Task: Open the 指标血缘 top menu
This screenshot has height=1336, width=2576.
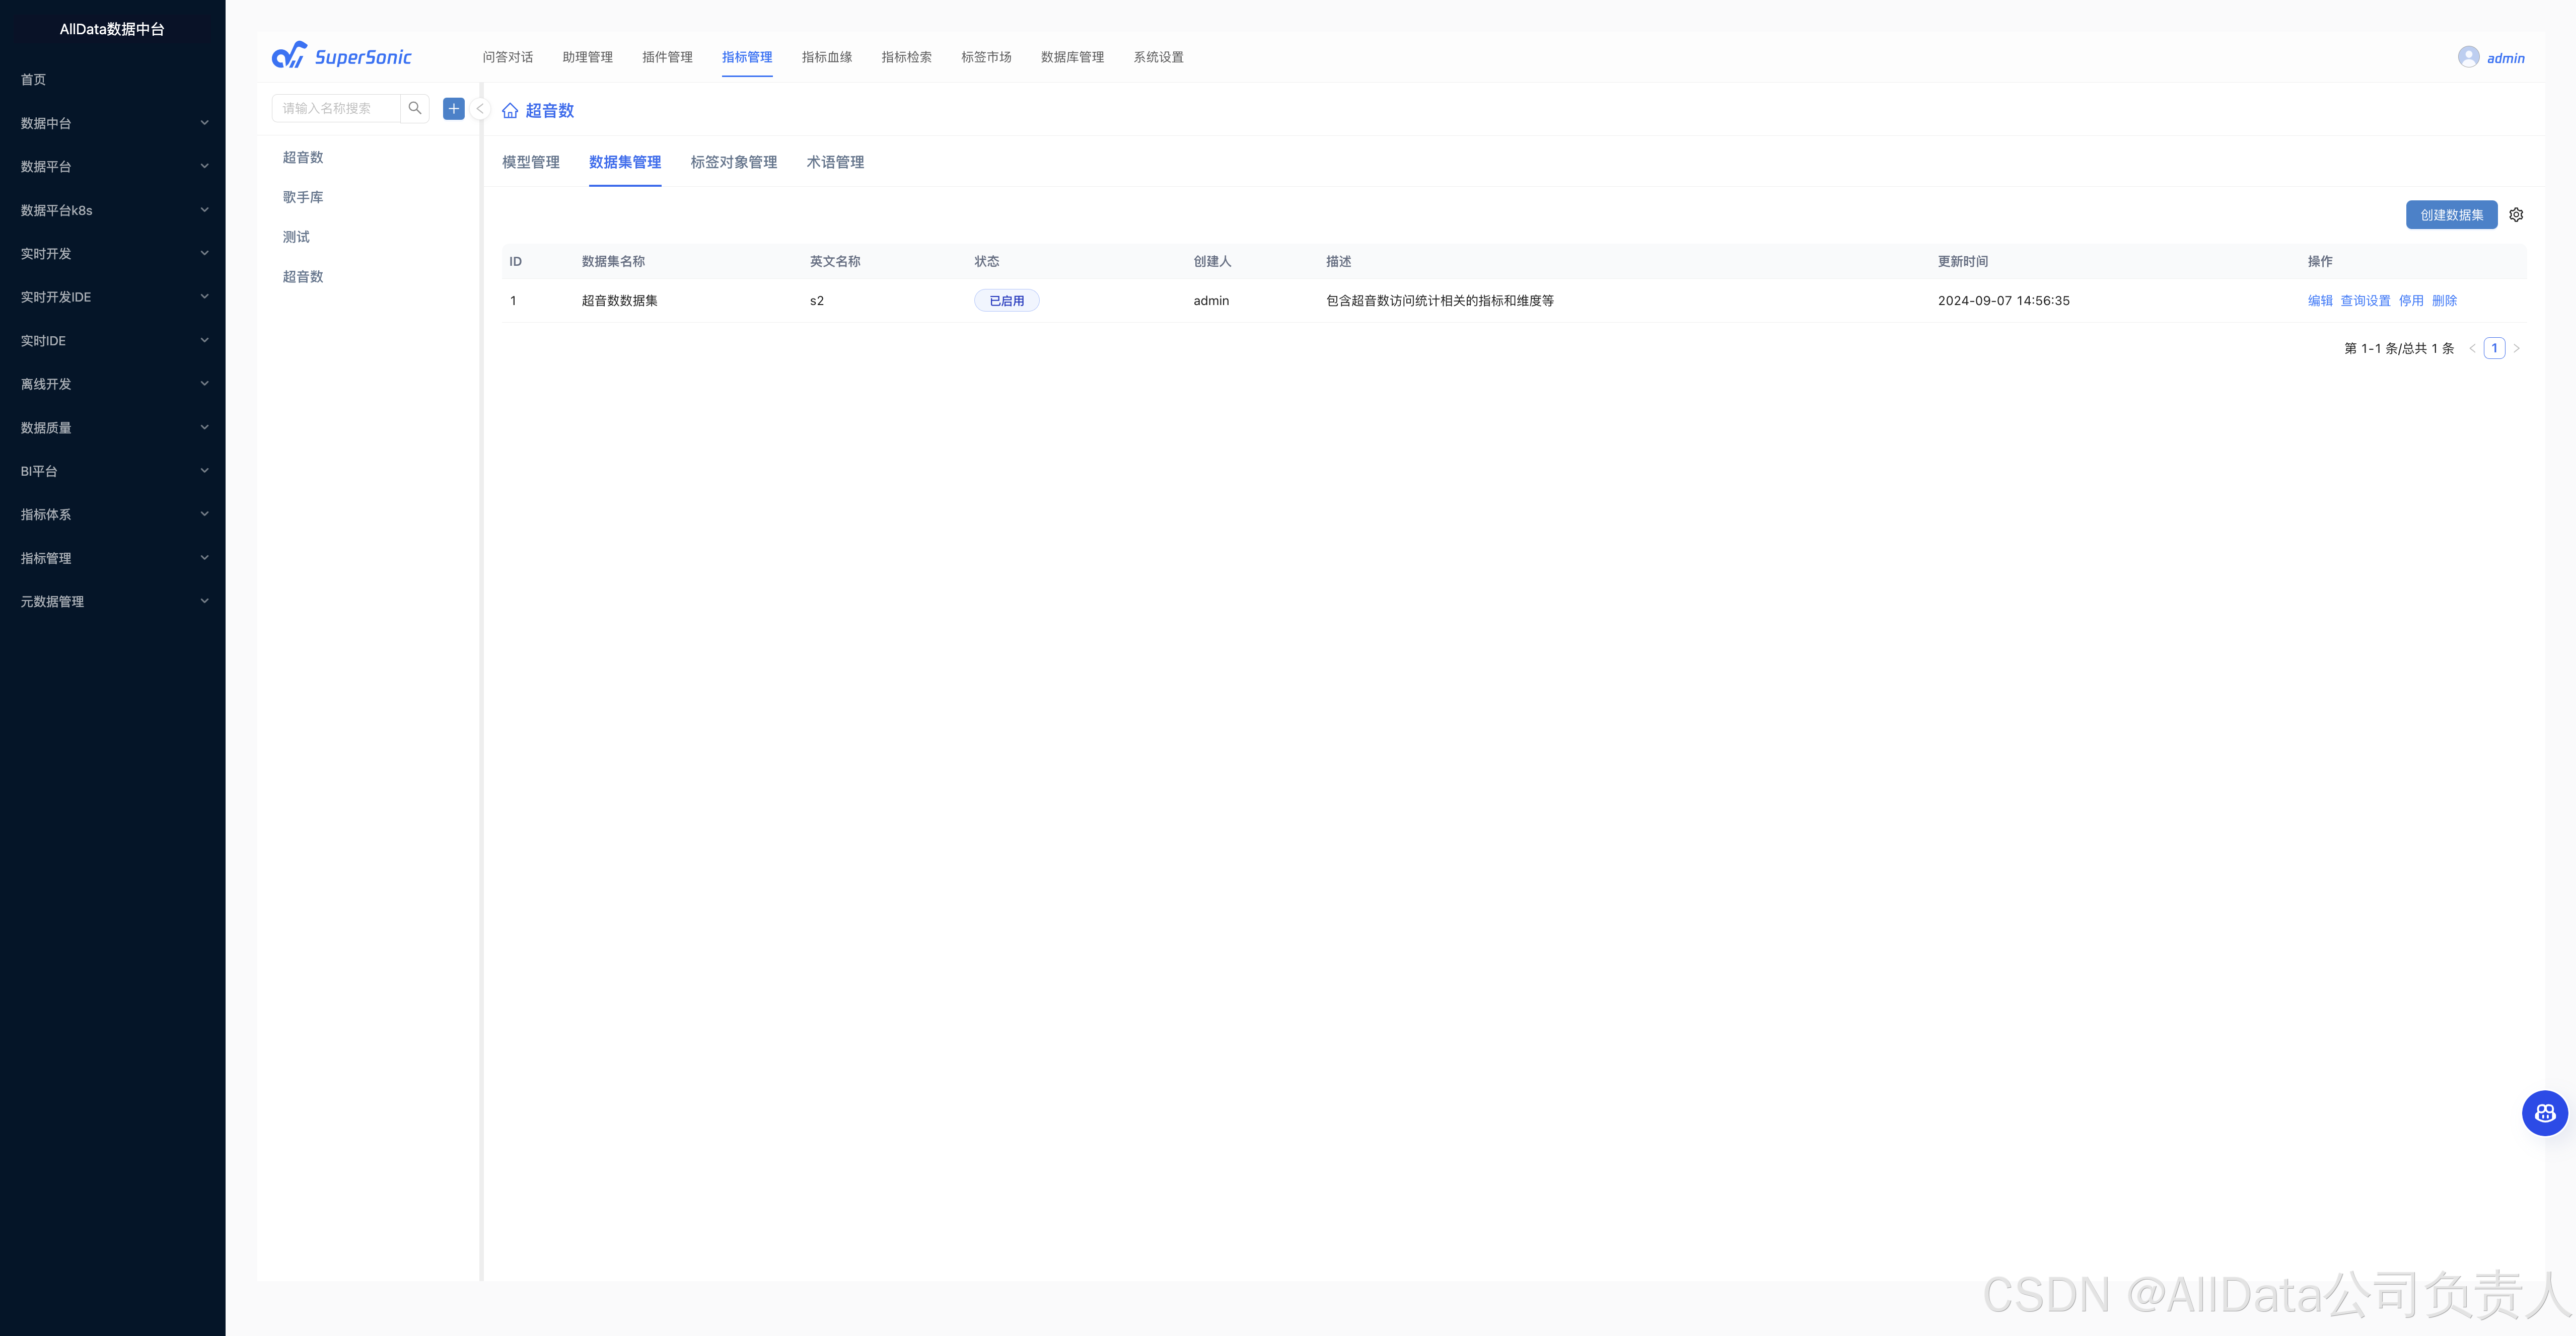Action: (826, 57)
